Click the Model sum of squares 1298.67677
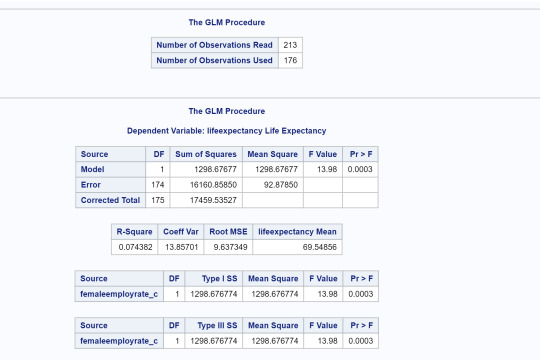This screenshot has height=360, width=540. (215, 169)
